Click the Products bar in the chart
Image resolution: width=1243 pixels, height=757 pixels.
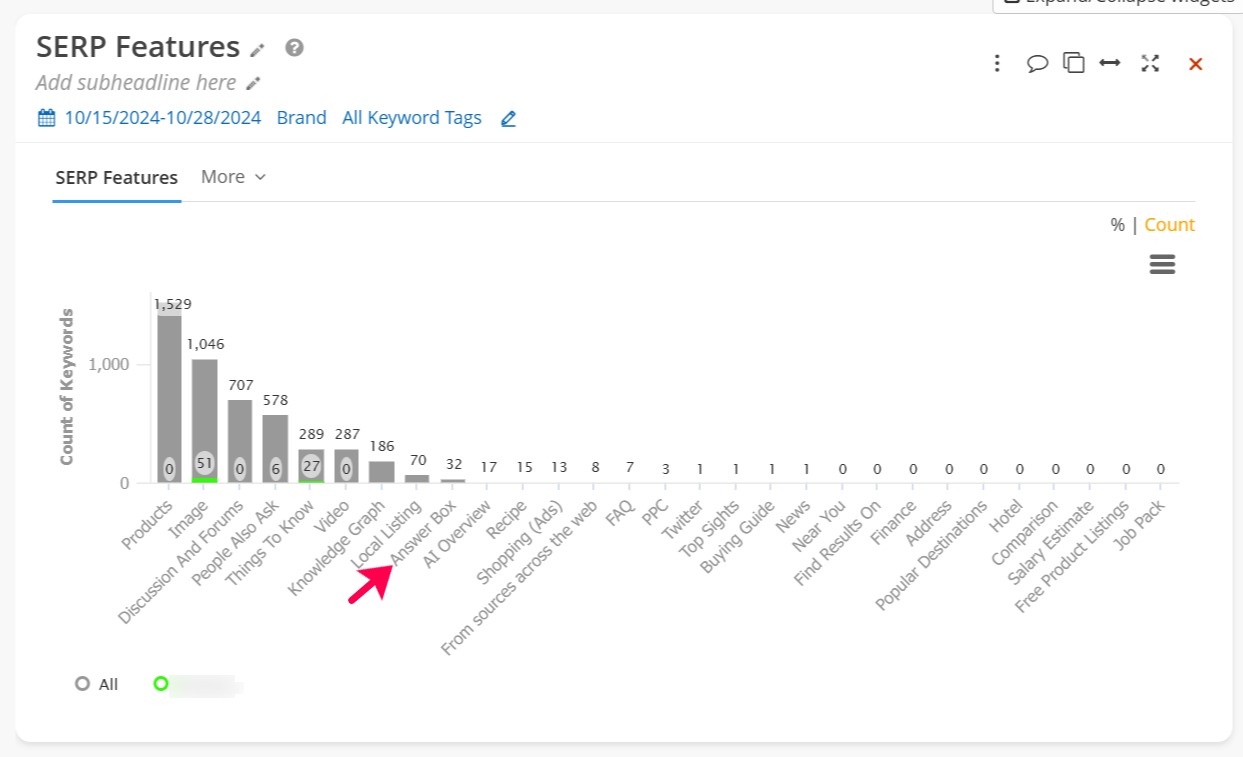[169, 400]
